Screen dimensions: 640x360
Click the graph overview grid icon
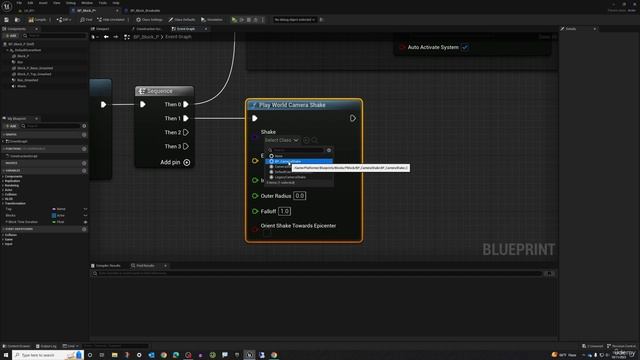[127, 37]
